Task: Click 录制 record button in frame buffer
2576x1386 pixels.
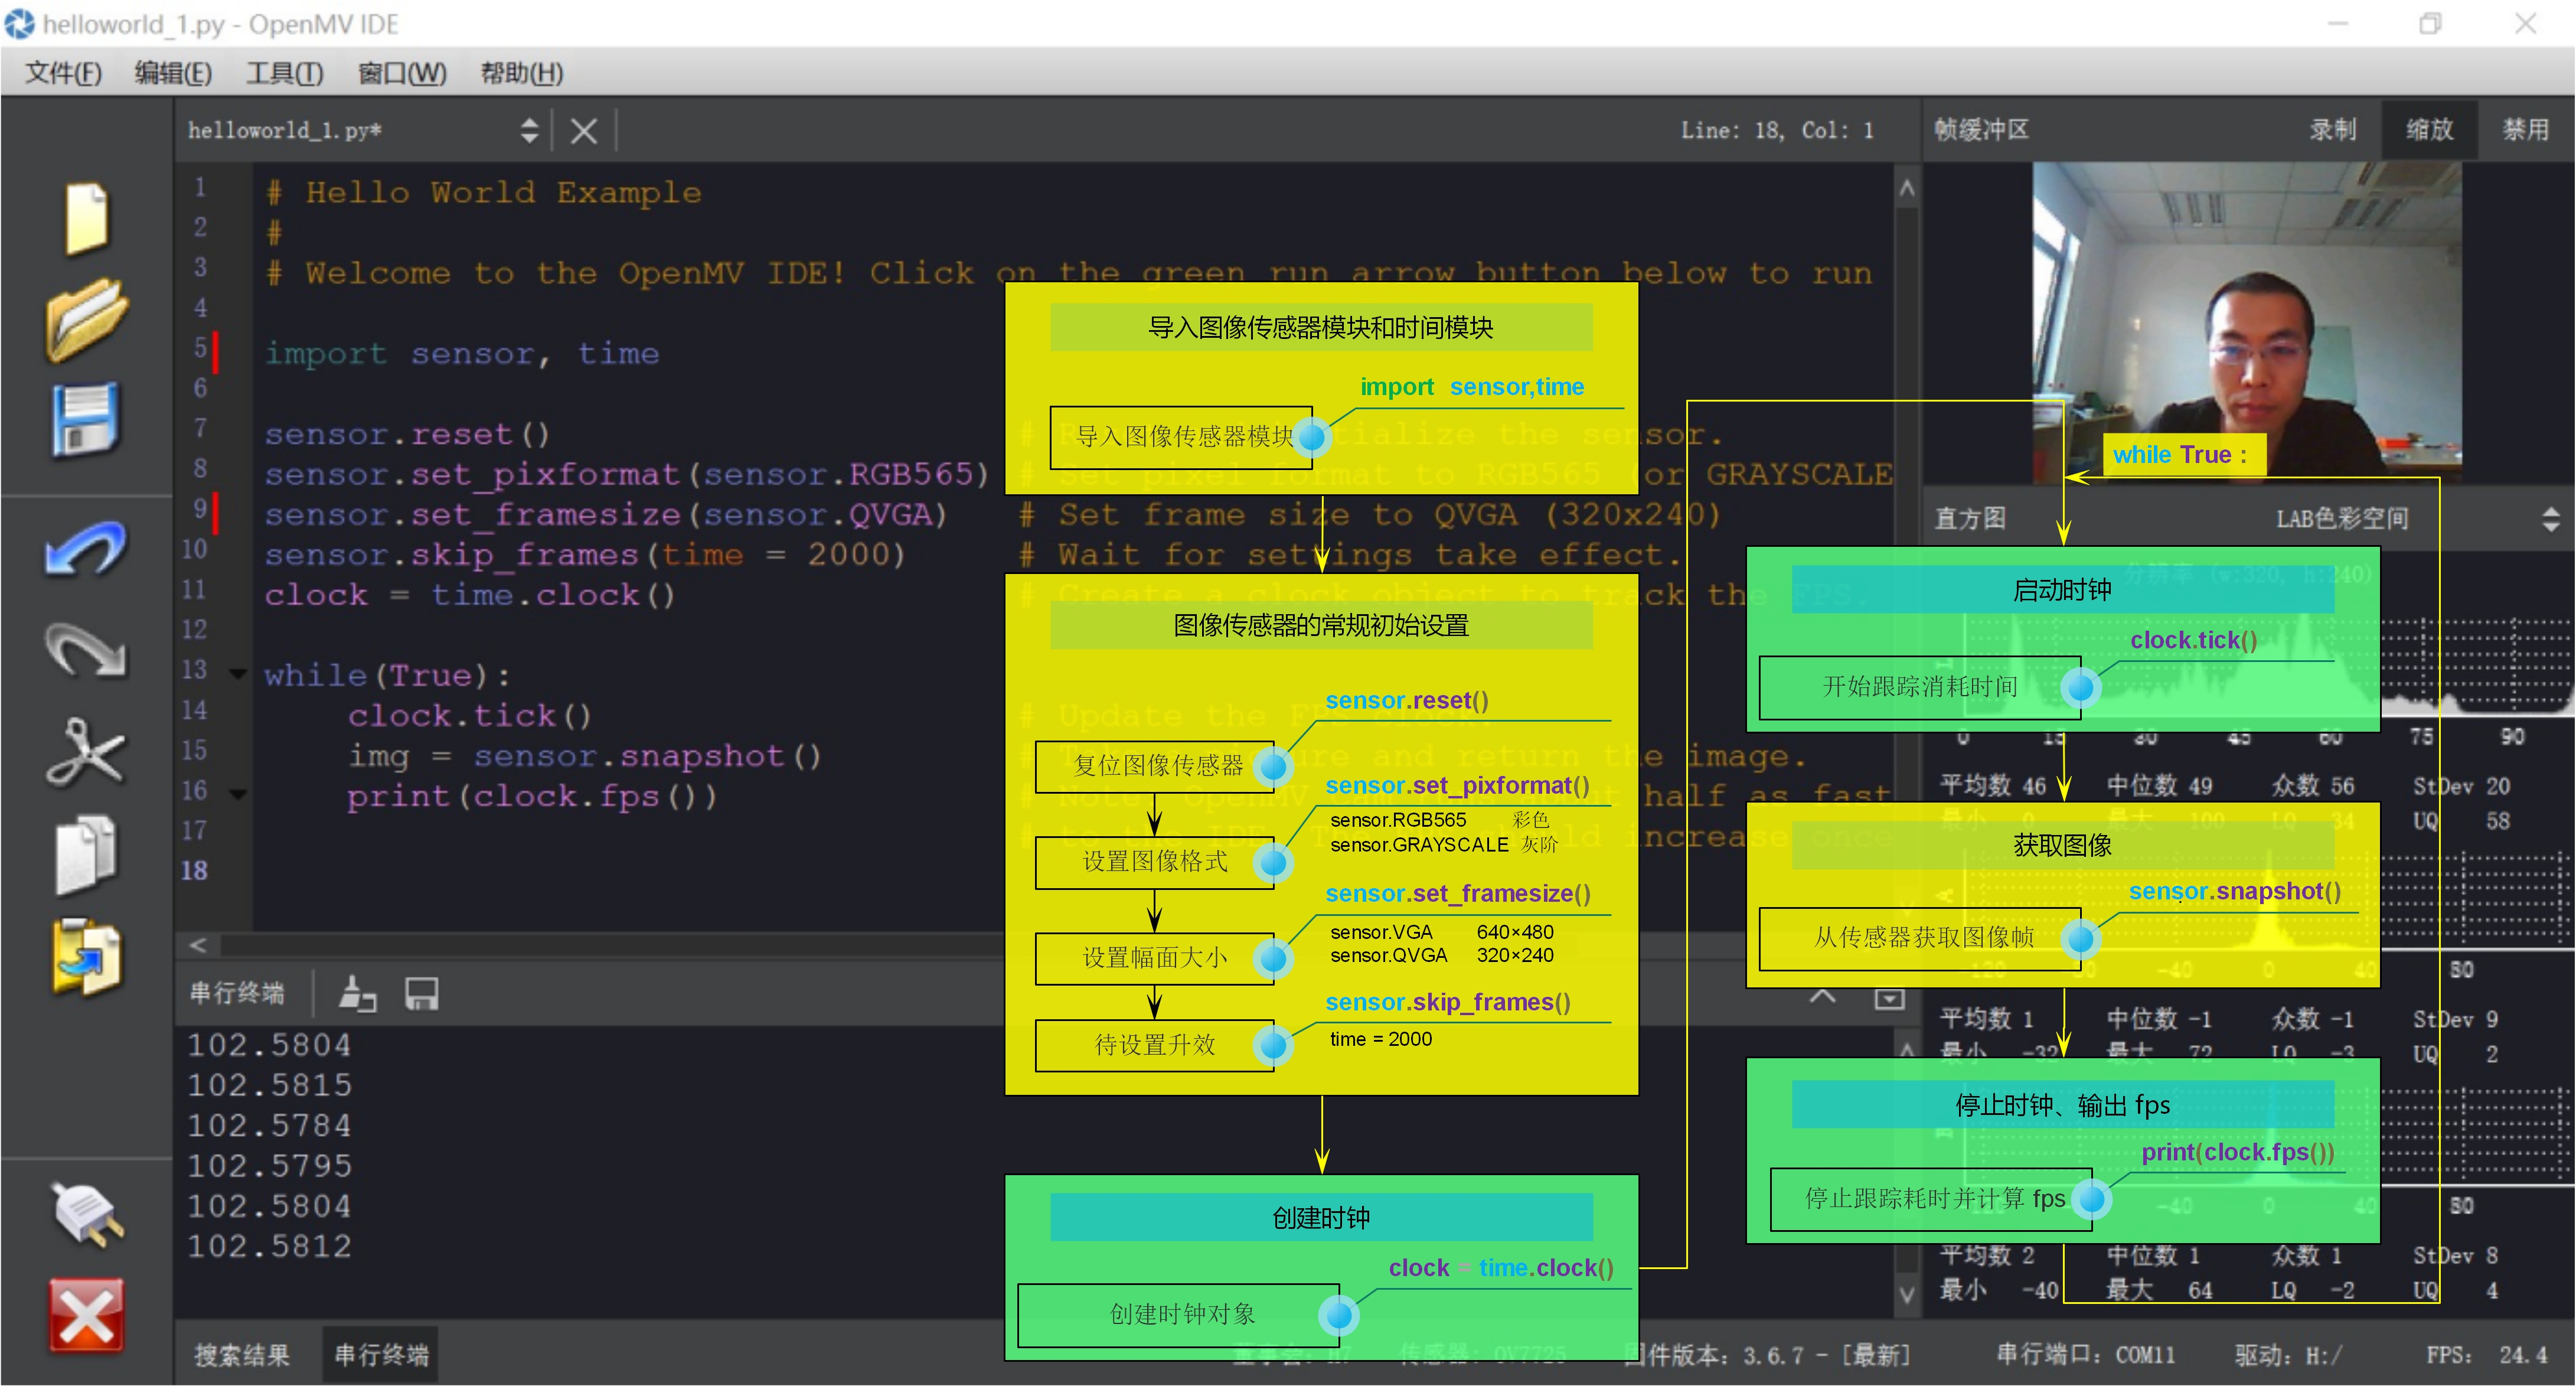Action: (x=2332, y=130)
